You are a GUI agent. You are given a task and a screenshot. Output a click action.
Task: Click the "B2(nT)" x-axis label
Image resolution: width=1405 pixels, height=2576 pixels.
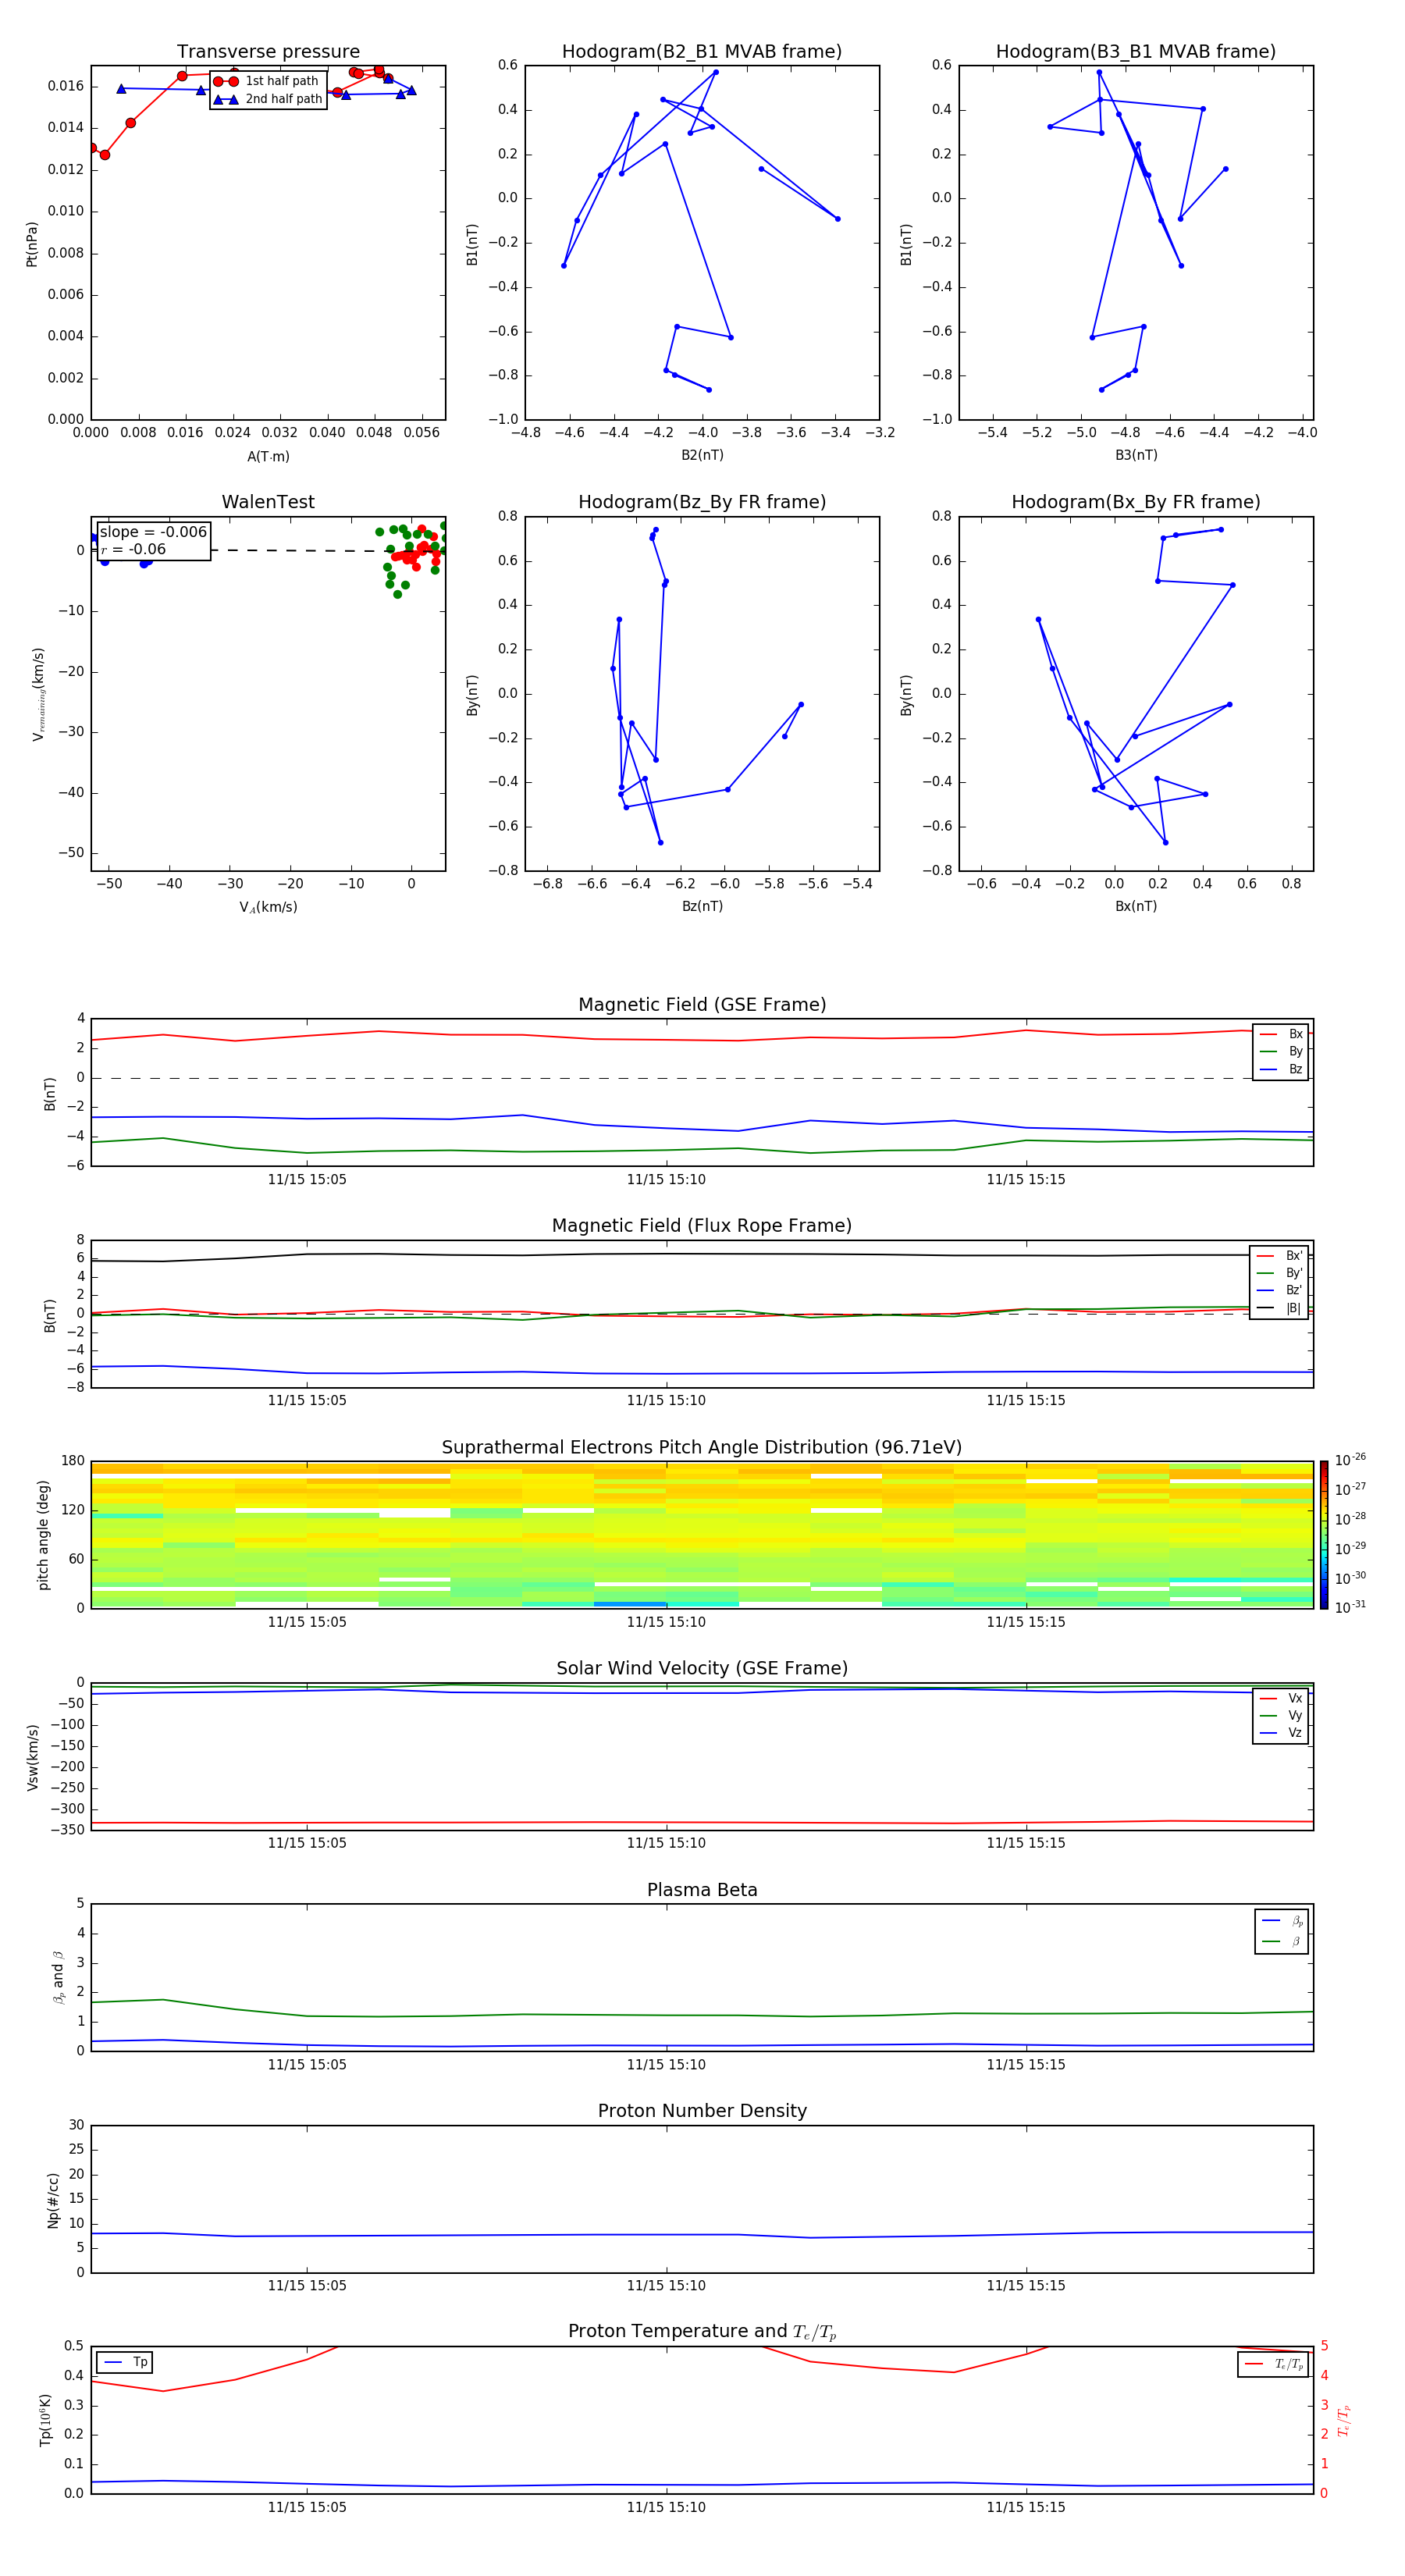point(702,455)
